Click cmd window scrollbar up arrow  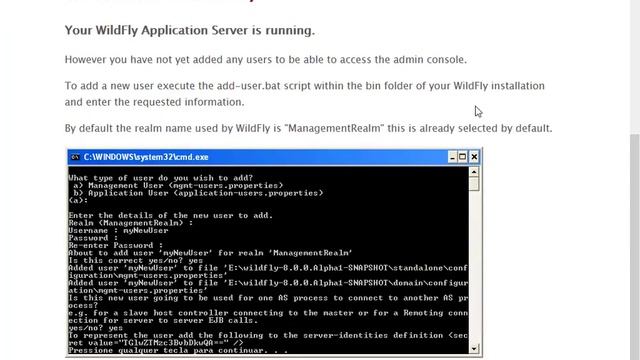click(x=474, y=172)
